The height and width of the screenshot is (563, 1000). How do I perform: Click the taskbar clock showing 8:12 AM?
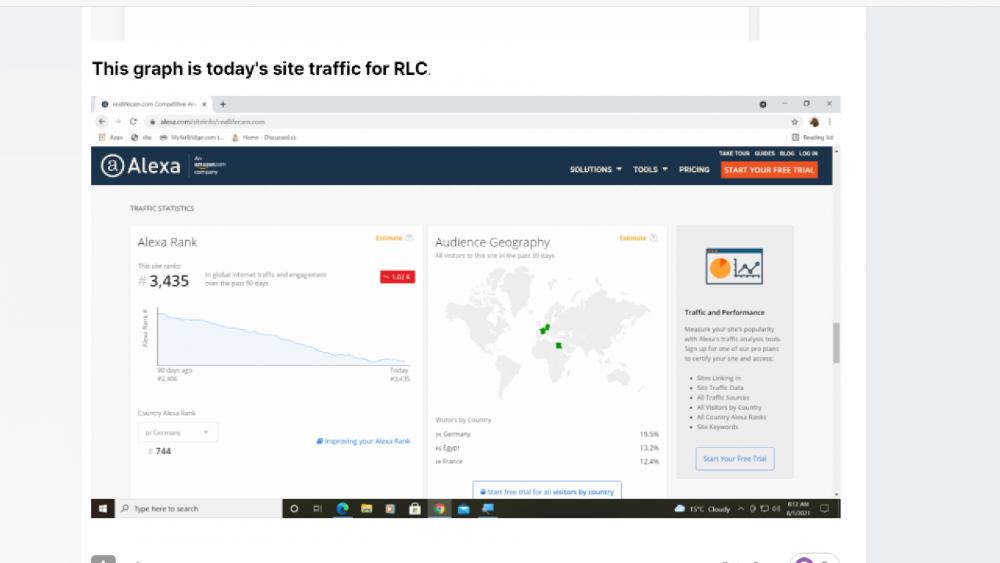click(x=798, y=509)
